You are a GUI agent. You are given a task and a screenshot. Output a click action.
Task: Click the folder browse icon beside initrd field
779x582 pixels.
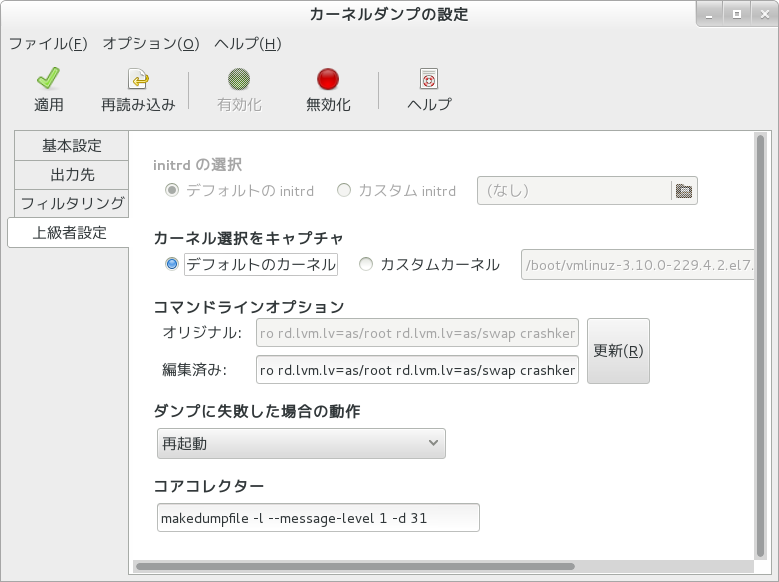point(684,191)
